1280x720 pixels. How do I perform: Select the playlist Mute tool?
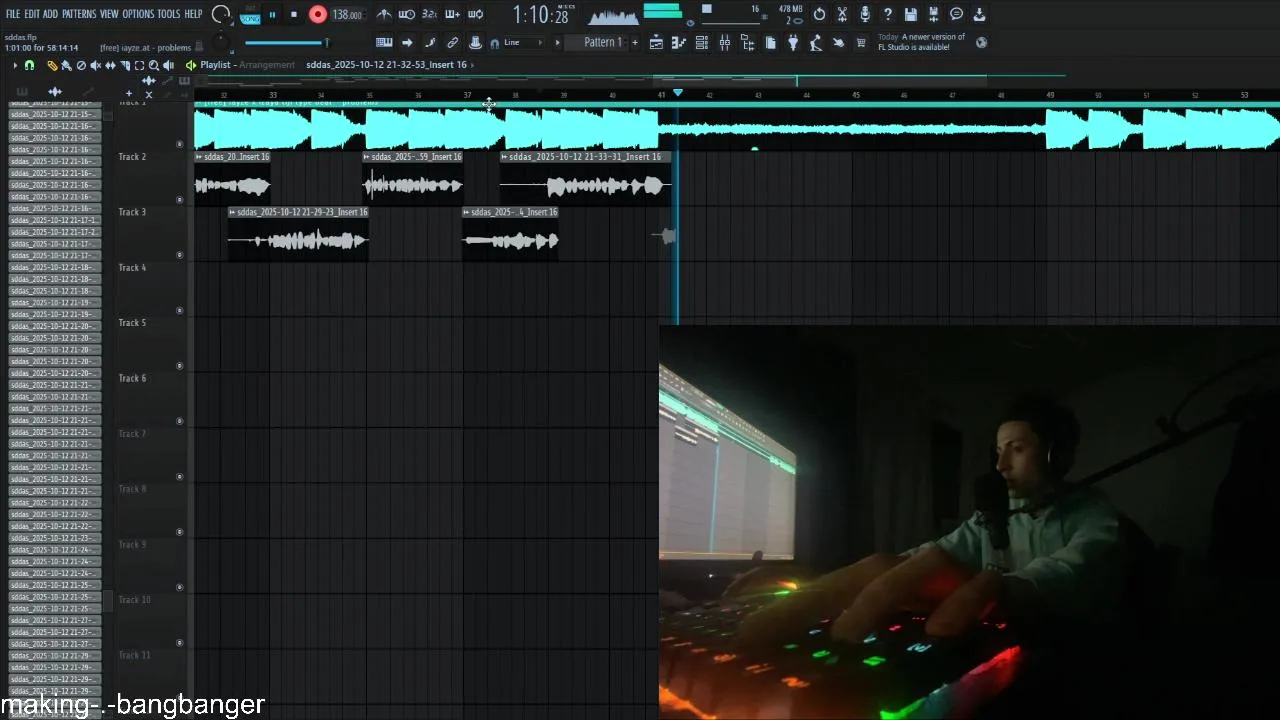click(x=95, y=65)
